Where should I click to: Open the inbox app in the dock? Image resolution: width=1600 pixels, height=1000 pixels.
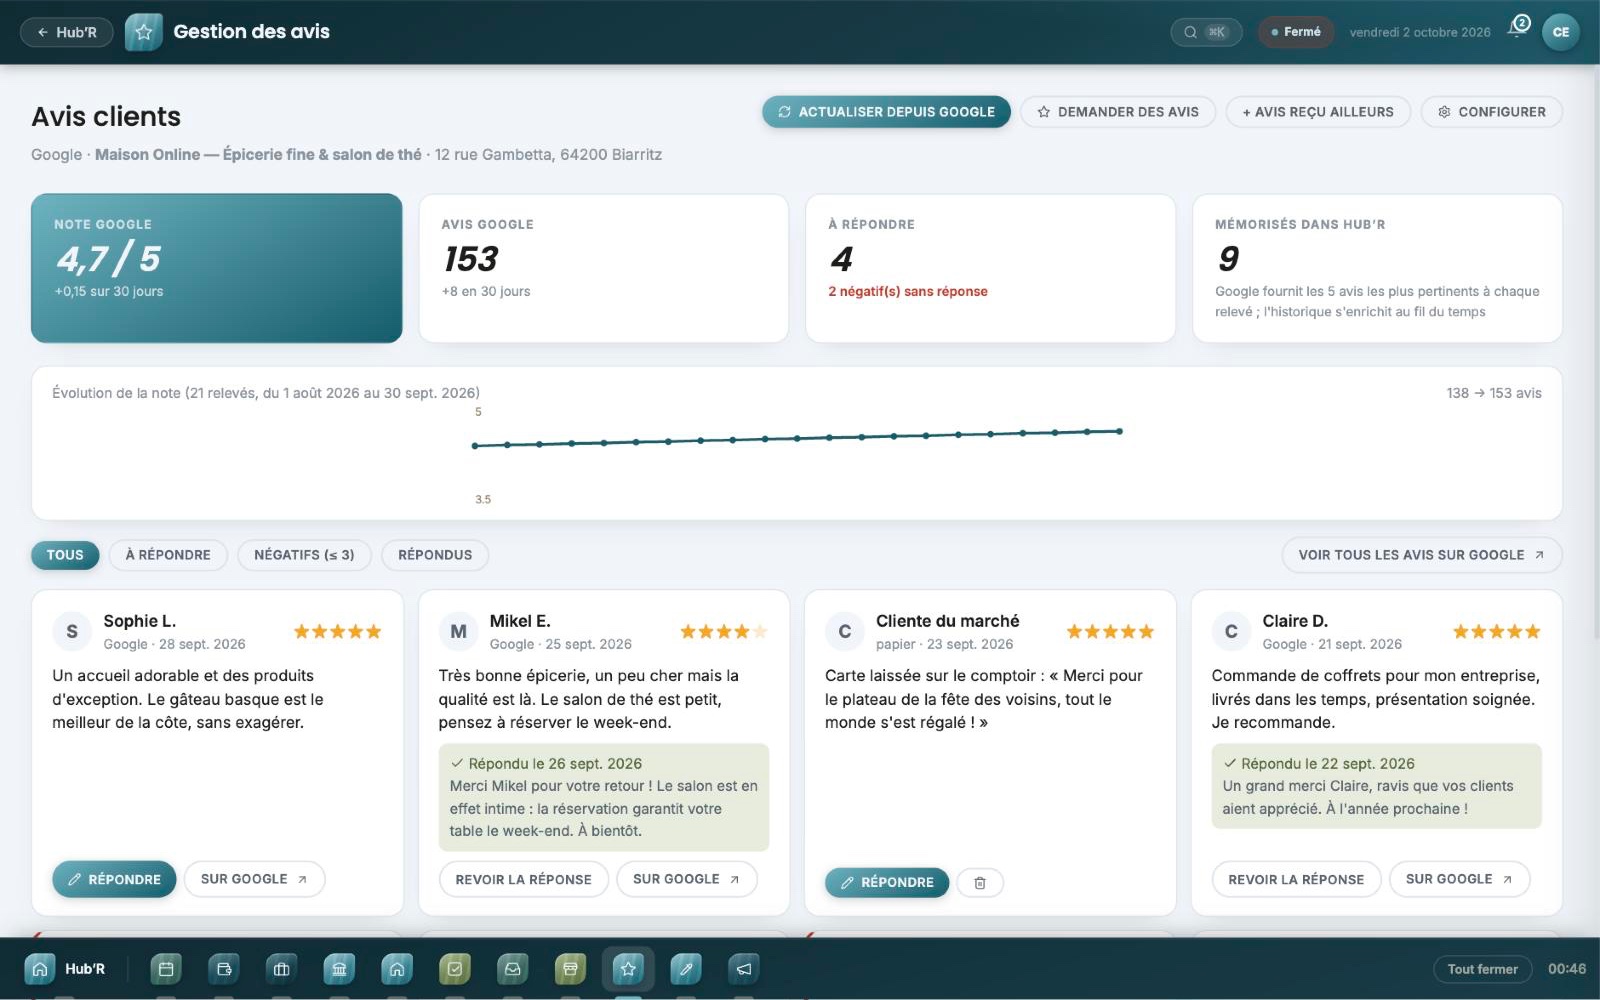[513, 969]
